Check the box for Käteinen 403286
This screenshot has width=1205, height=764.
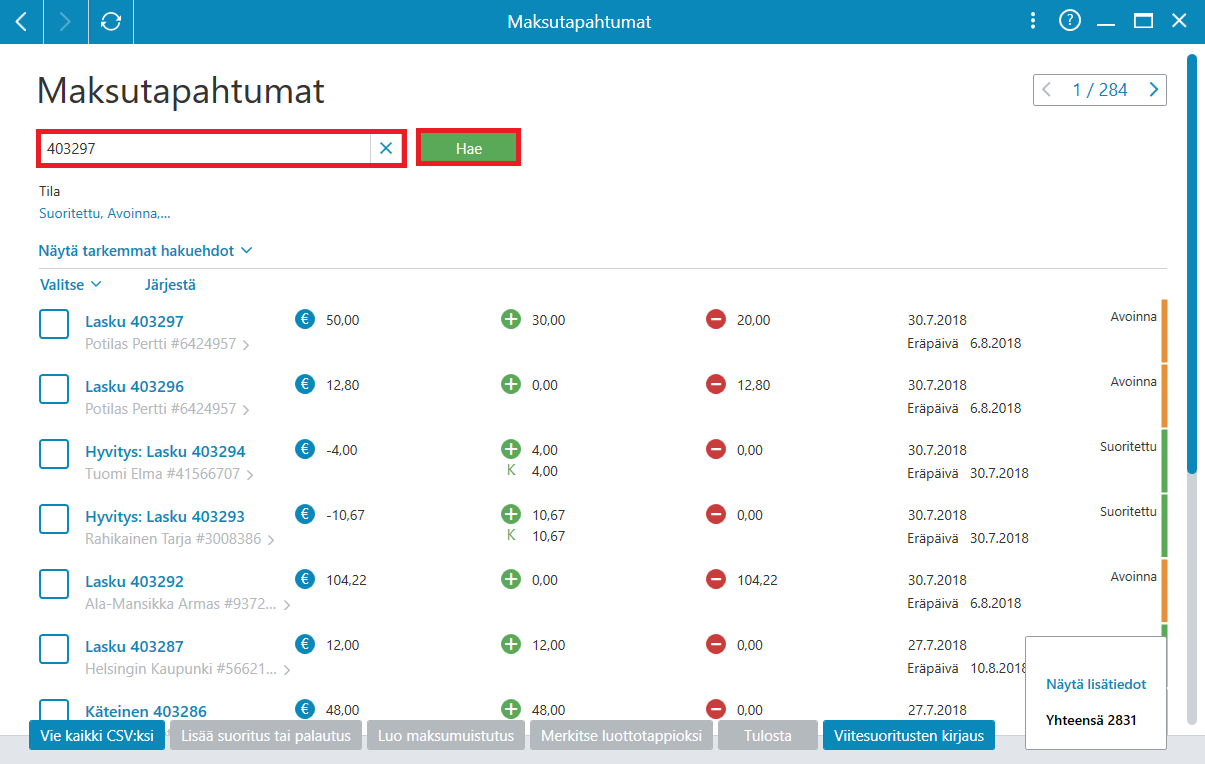pyautogui.click(x=54, y=708)
